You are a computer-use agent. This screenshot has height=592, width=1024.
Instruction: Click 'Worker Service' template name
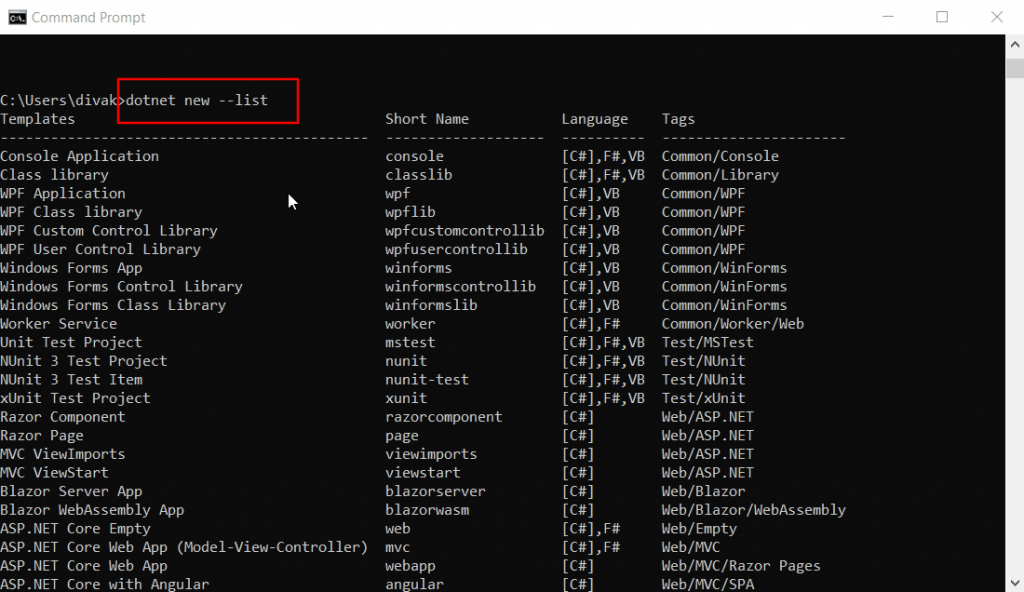pos(58,323)
